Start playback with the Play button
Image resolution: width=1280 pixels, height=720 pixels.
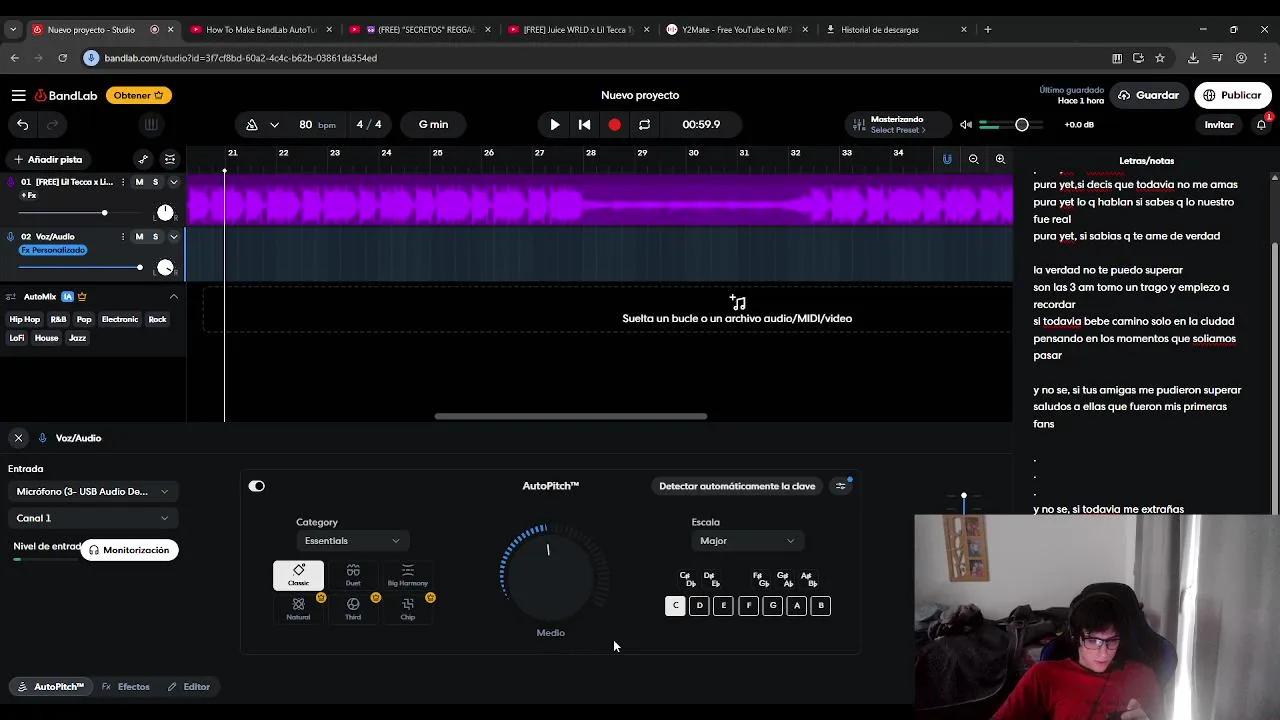(555, 124)
